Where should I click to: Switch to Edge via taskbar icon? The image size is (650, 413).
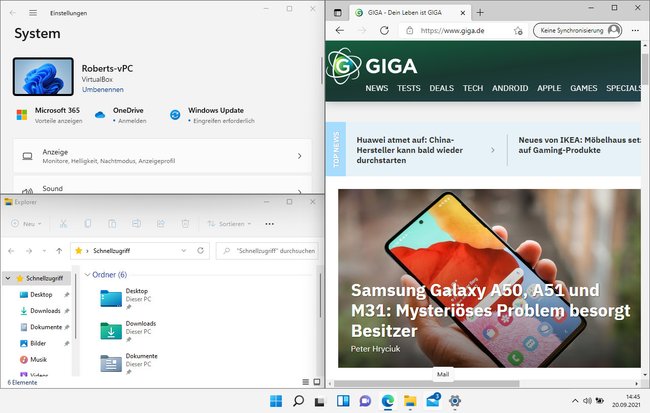click(x=388, y=401)
